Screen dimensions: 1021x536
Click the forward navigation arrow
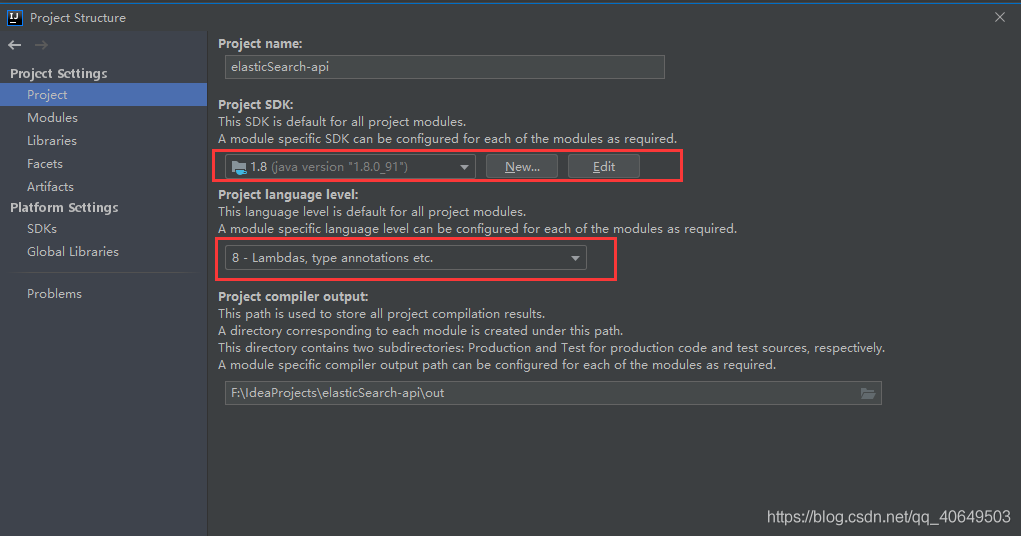click(41, 45)
